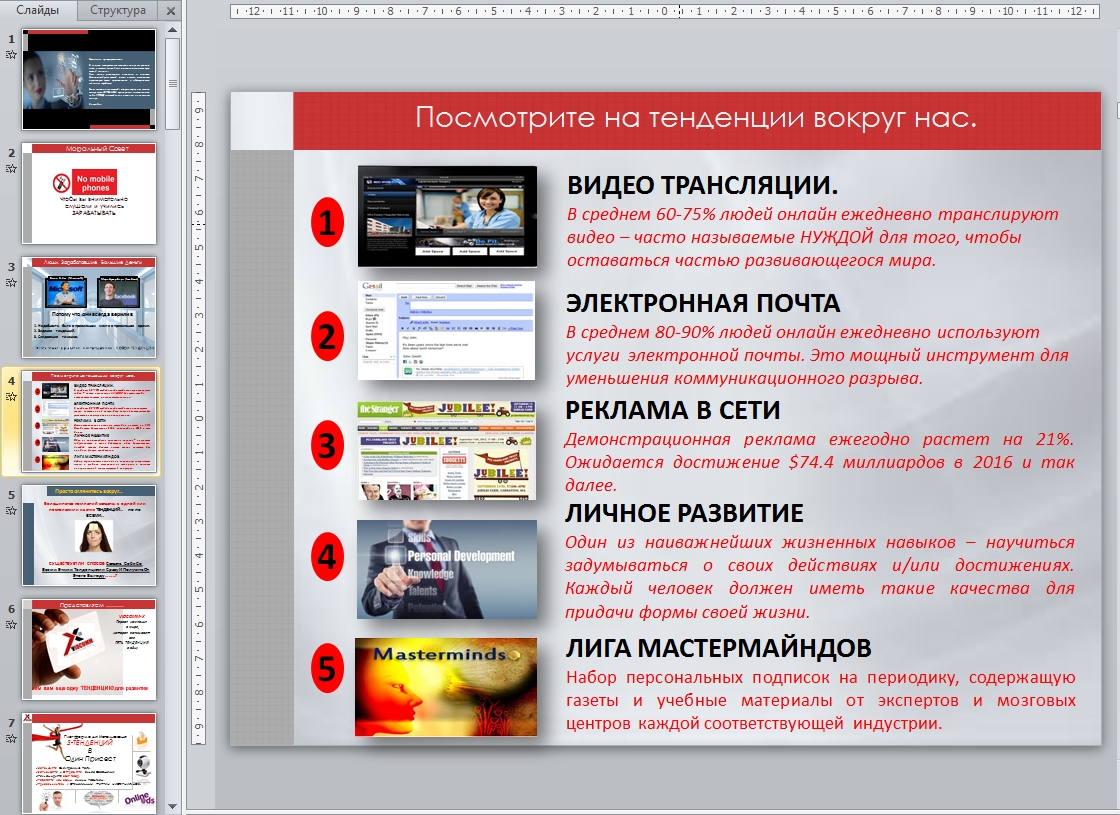
Task: Click animation star icon under slide 5
Action: click(11, 511)
